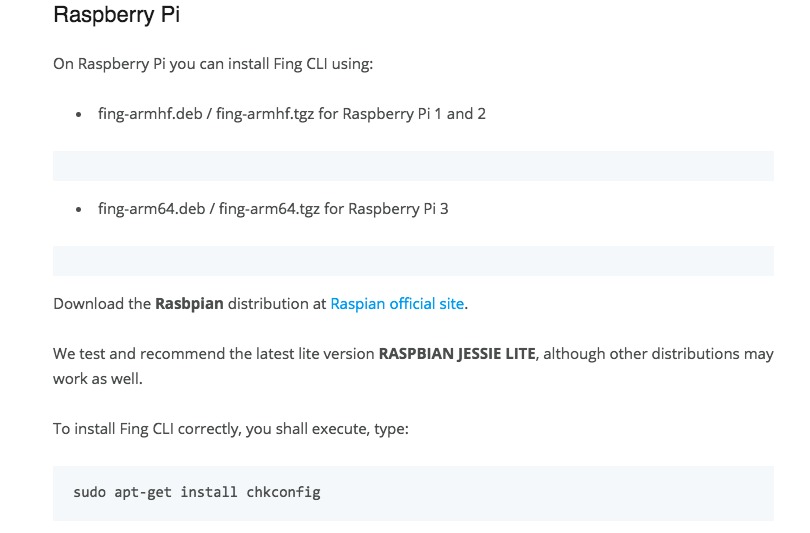The image size is (810, 533).
Task: Click the bold RASPBIAN JESSIE LITE text
Action: 459,354
